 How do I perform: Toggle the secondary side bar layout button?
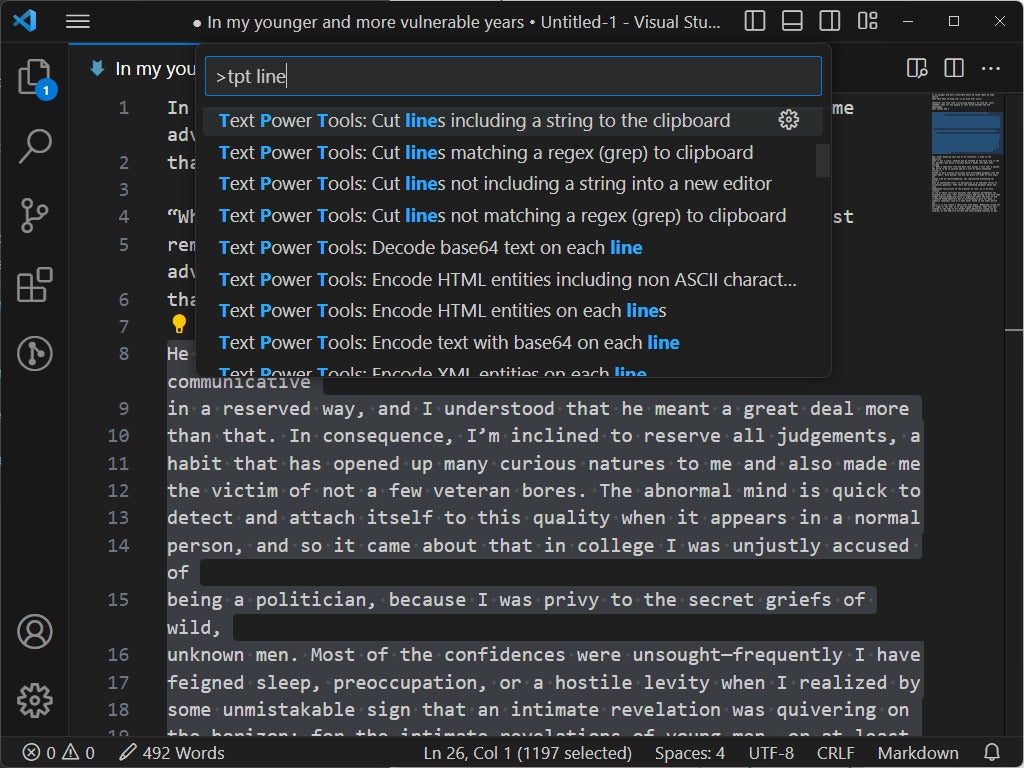829,22
